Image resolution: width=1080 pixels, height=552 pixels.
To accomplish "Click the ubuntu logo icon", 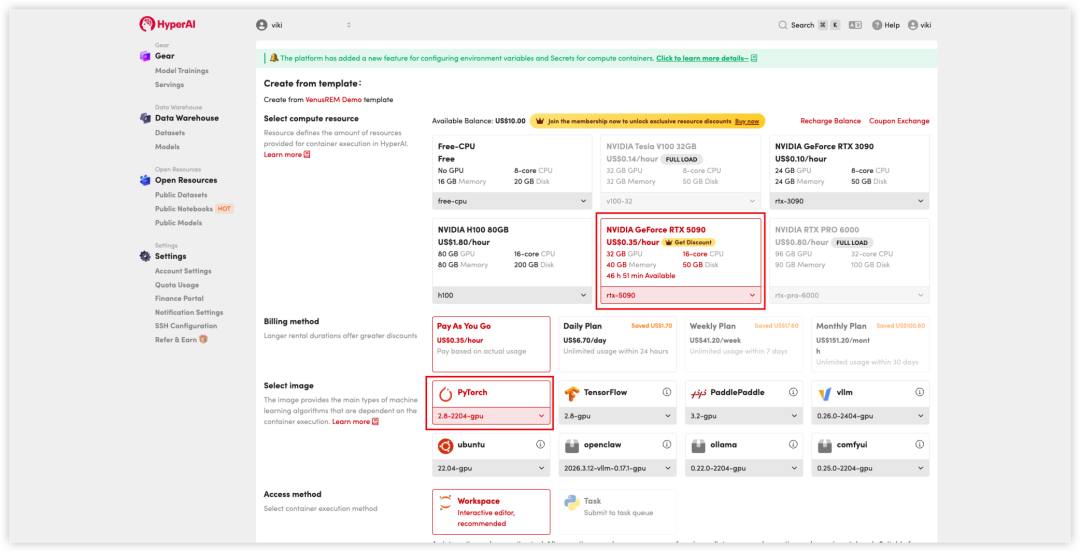I will 446,446.
